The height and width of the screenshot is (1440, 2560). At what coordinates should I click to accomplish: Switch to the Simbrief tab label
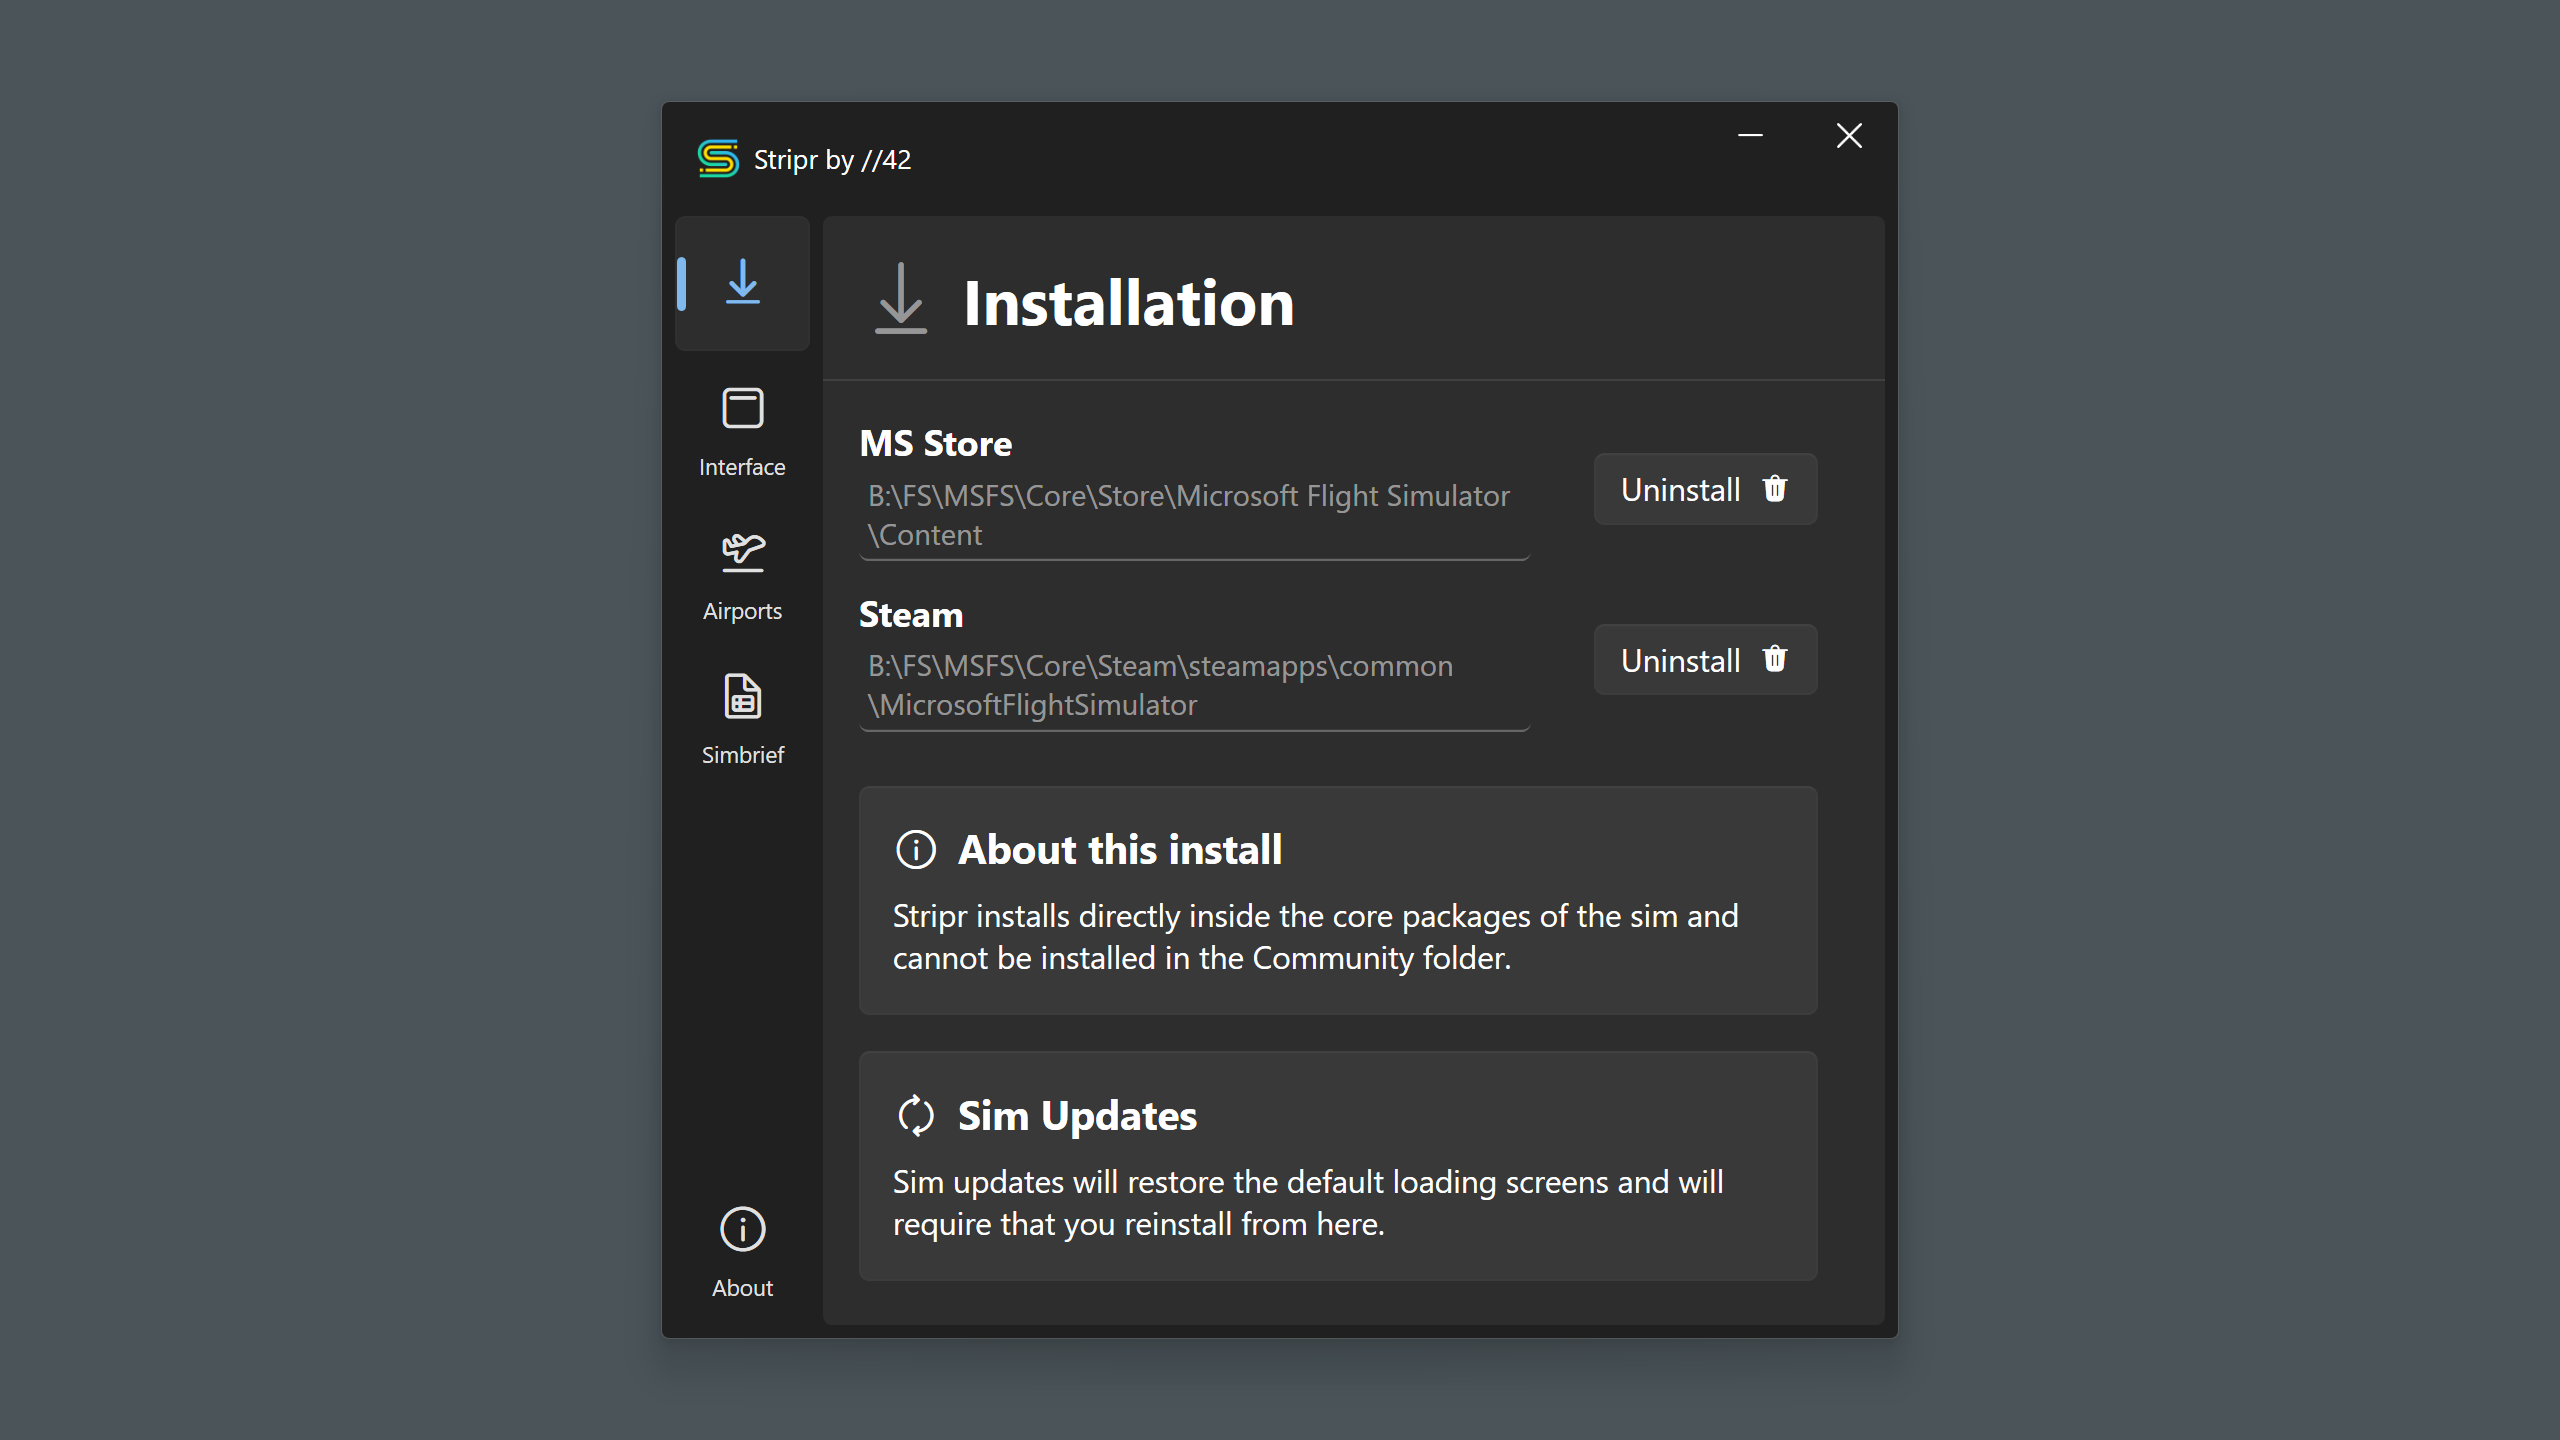pos(742,755)
